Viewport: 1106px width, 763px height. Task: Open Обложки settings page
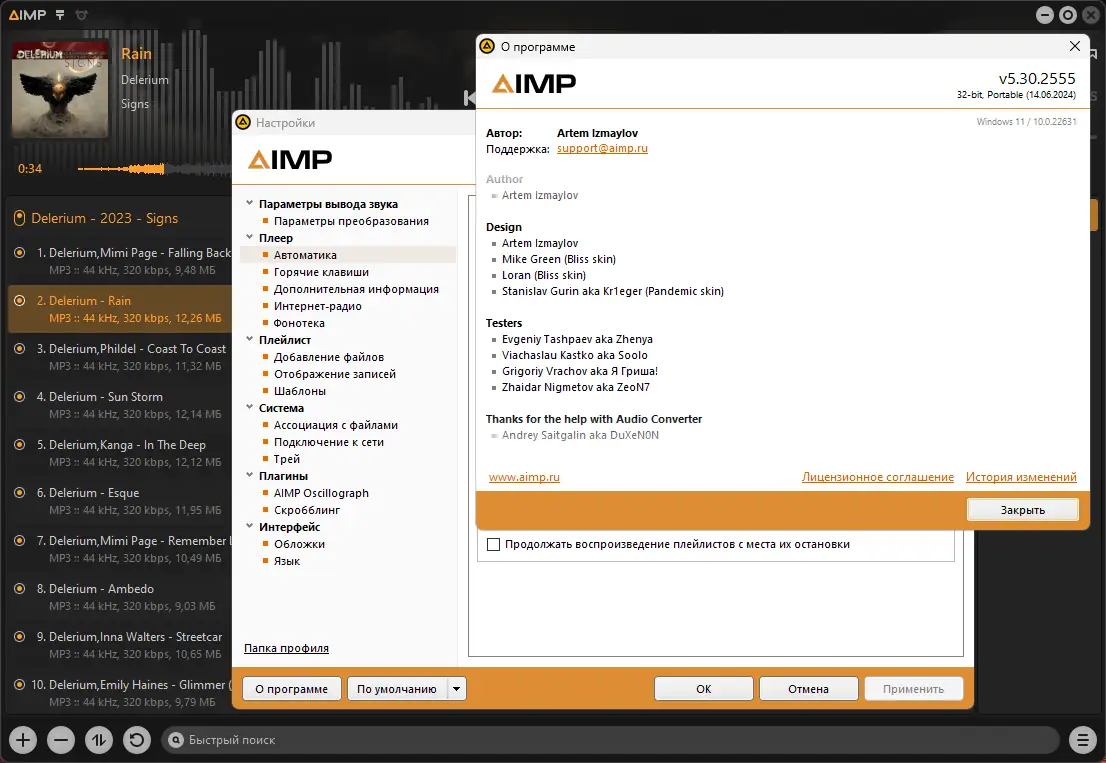coord(299,544)
